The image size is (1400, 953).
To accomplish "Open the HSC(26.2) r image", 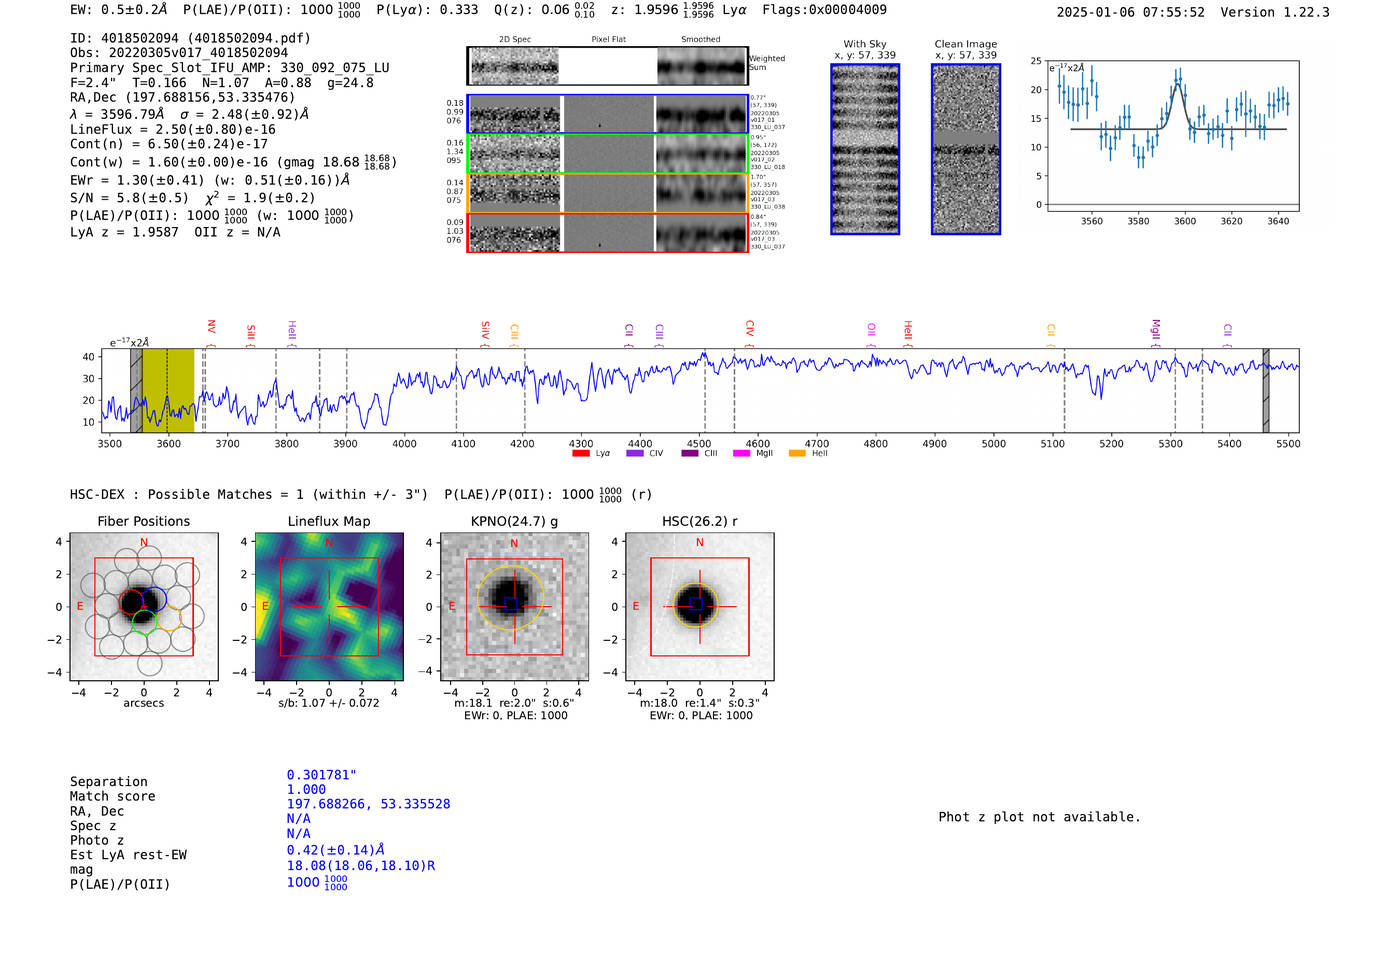I will 700,607.
